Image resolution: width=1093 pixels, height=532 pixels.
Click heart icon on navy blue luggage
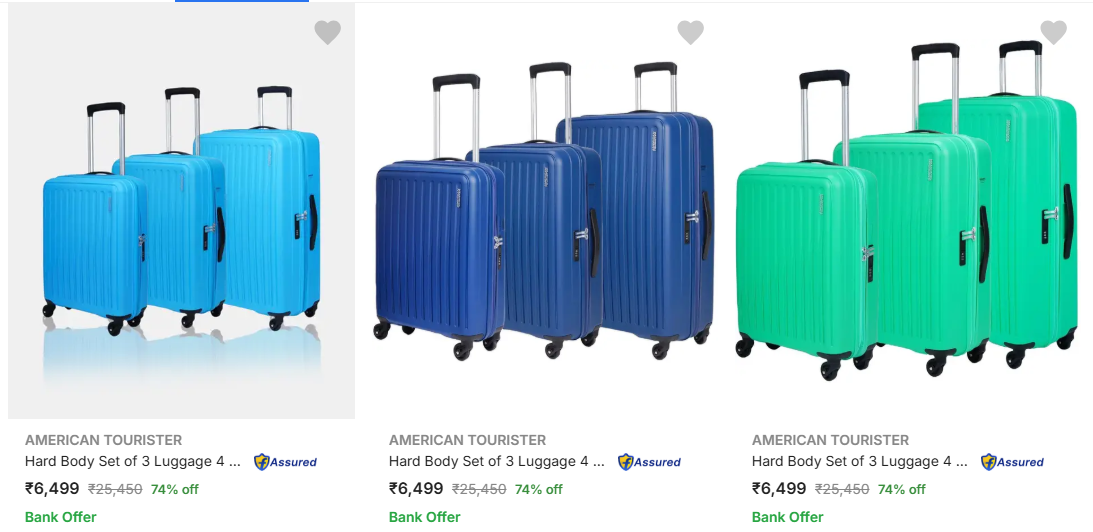point(691,33)
